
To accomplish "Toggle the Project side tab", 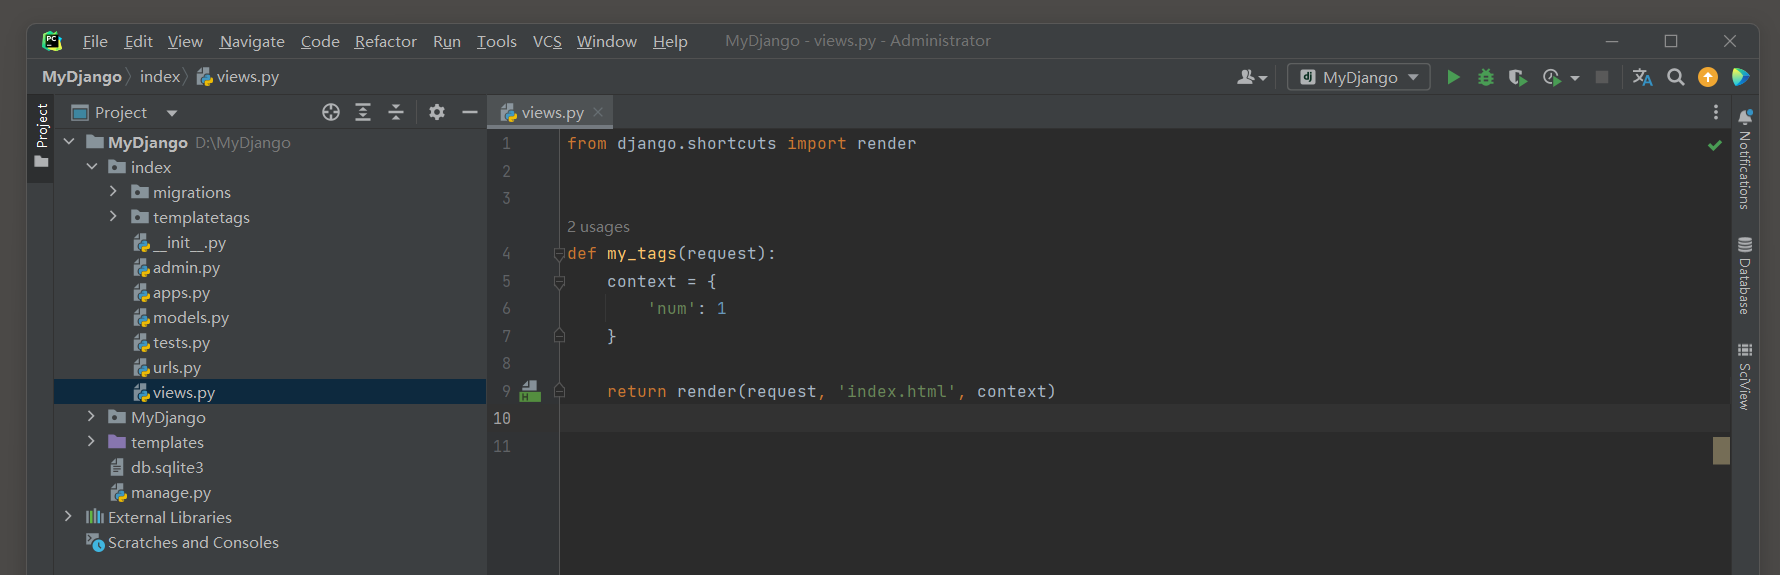I will 41,135.
